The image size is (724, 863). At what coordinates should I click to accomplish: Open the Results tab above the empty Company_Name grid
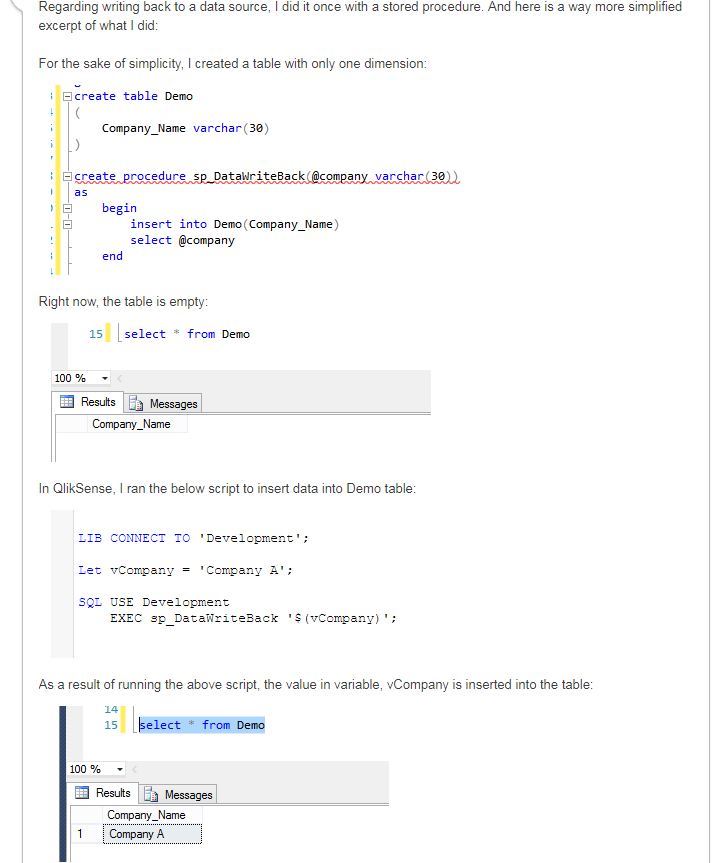click(88, 402)
